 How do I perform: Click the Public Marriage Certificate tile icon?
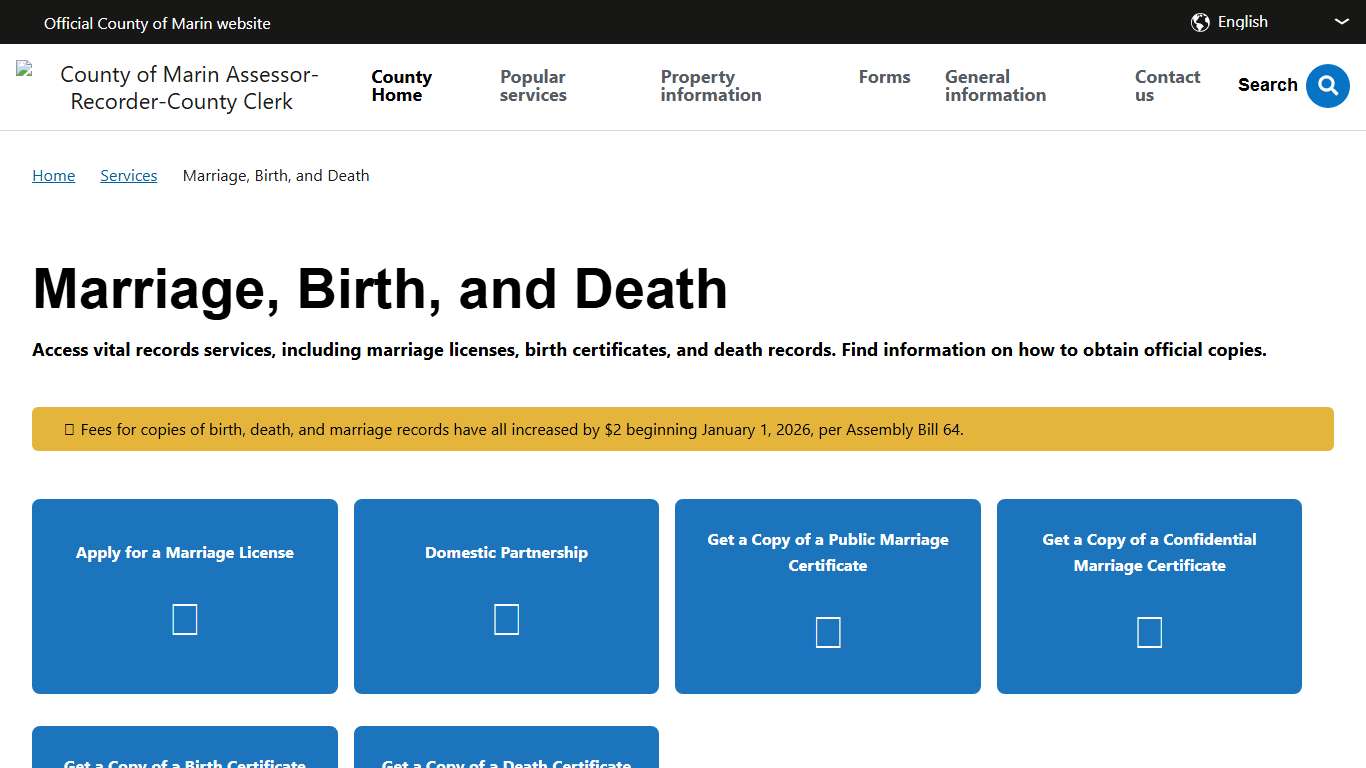pos(827,632)
